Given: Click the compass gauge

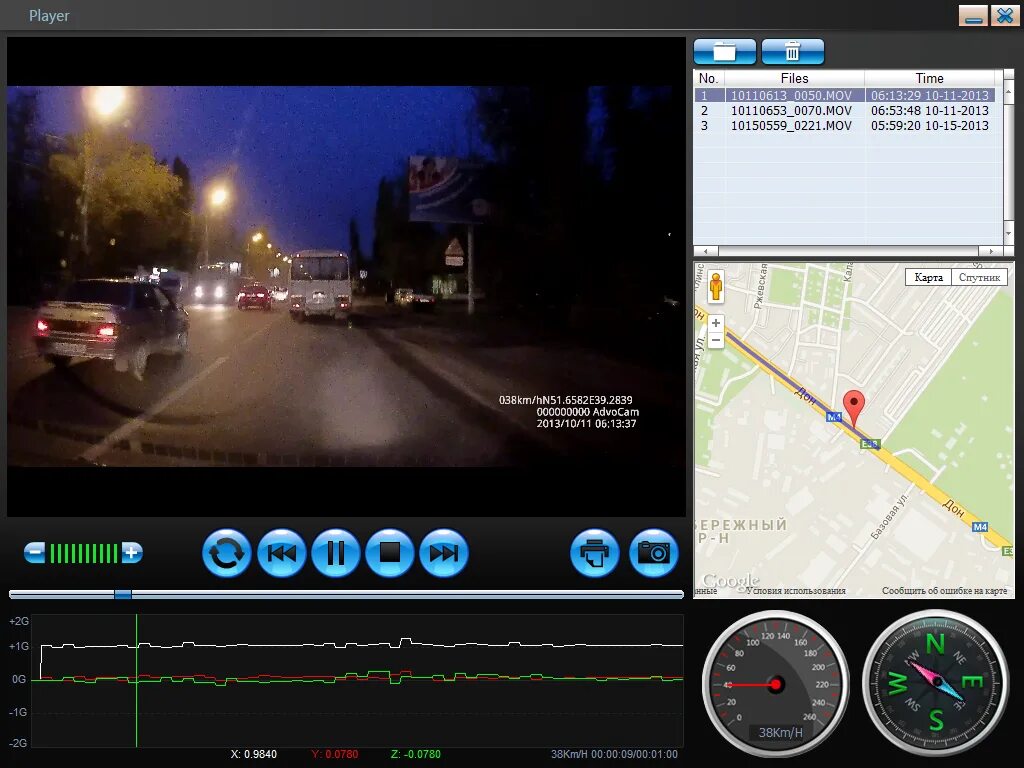Looking at the screenshot, I should pos(936,683).
